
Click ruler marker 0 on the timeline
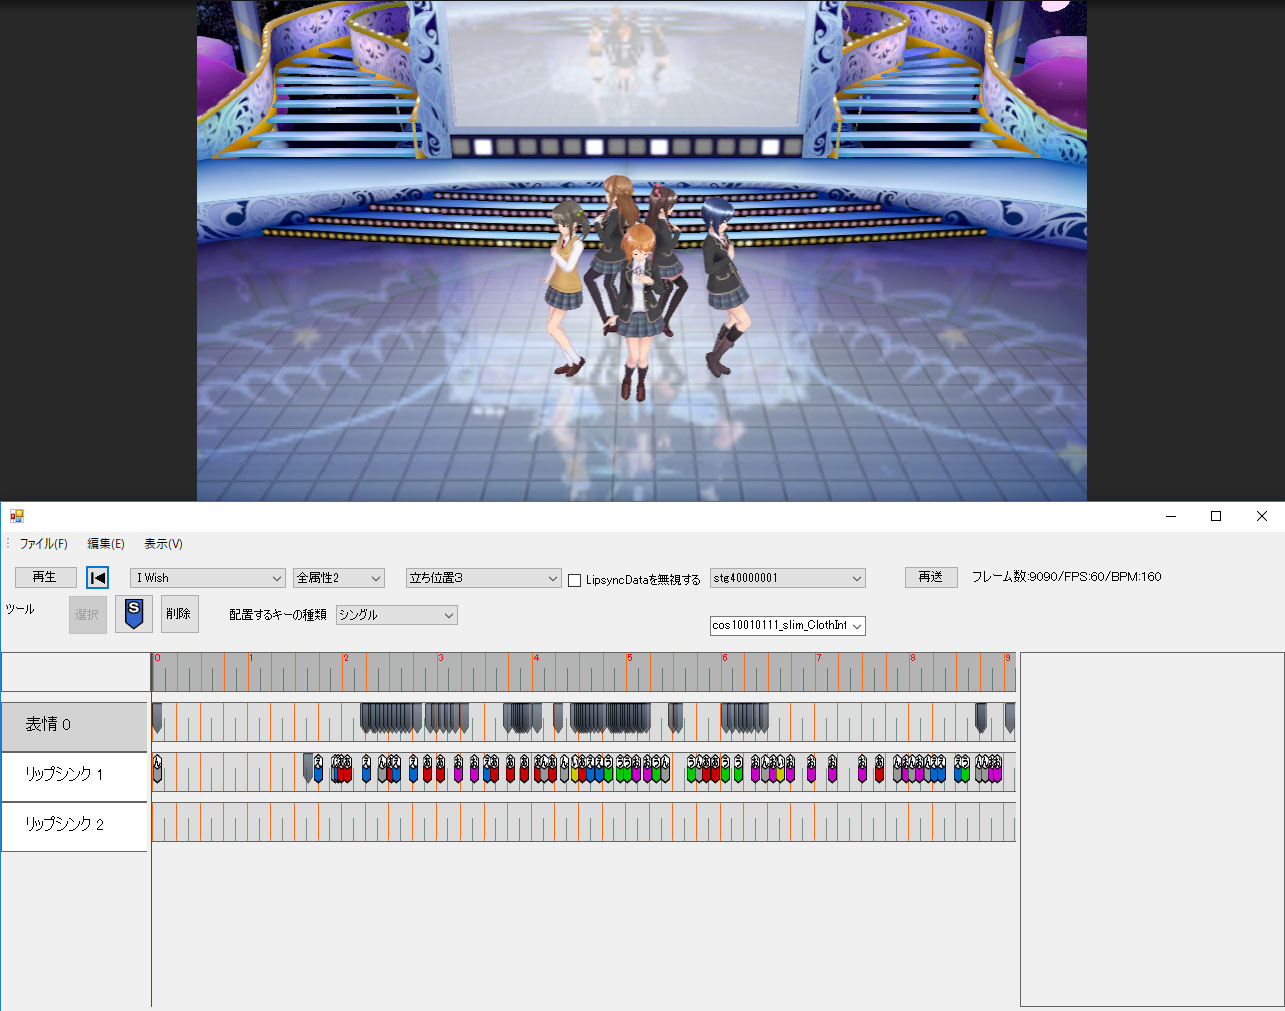[157, 658]
